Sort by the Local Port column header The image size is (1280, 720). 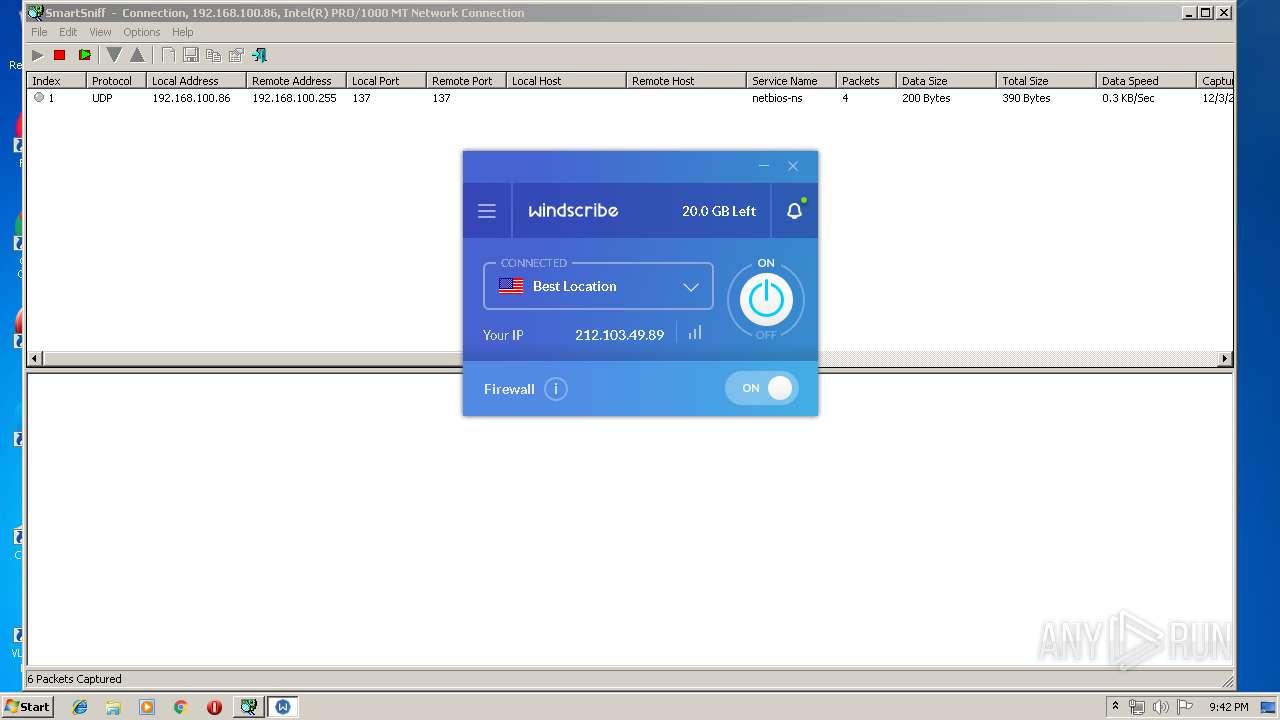(386, 81)
